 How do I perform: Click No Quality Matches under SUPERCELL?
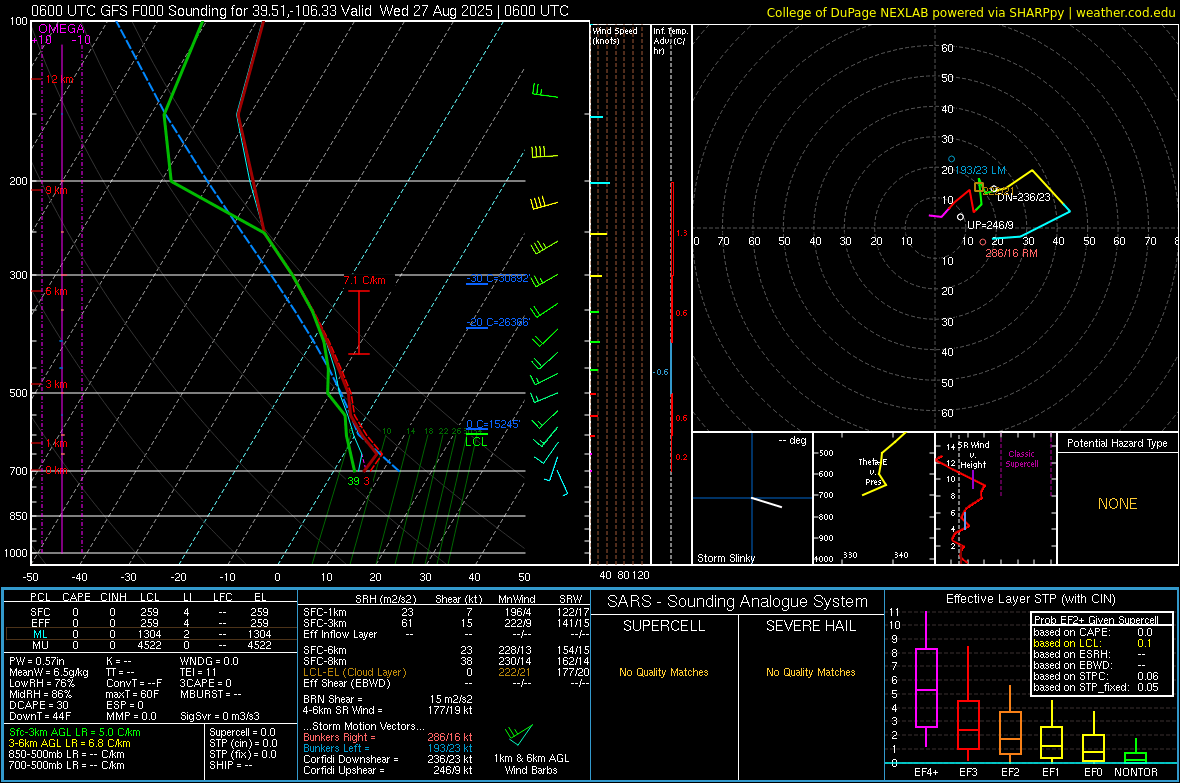click(664, 672)
